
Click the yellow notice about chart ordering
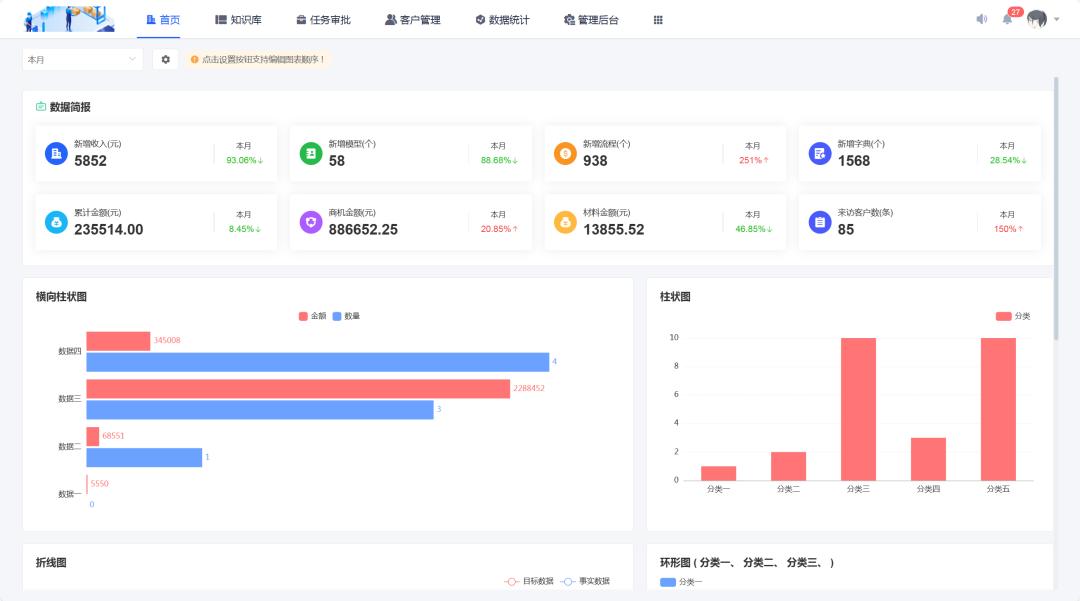pos(260,59)
